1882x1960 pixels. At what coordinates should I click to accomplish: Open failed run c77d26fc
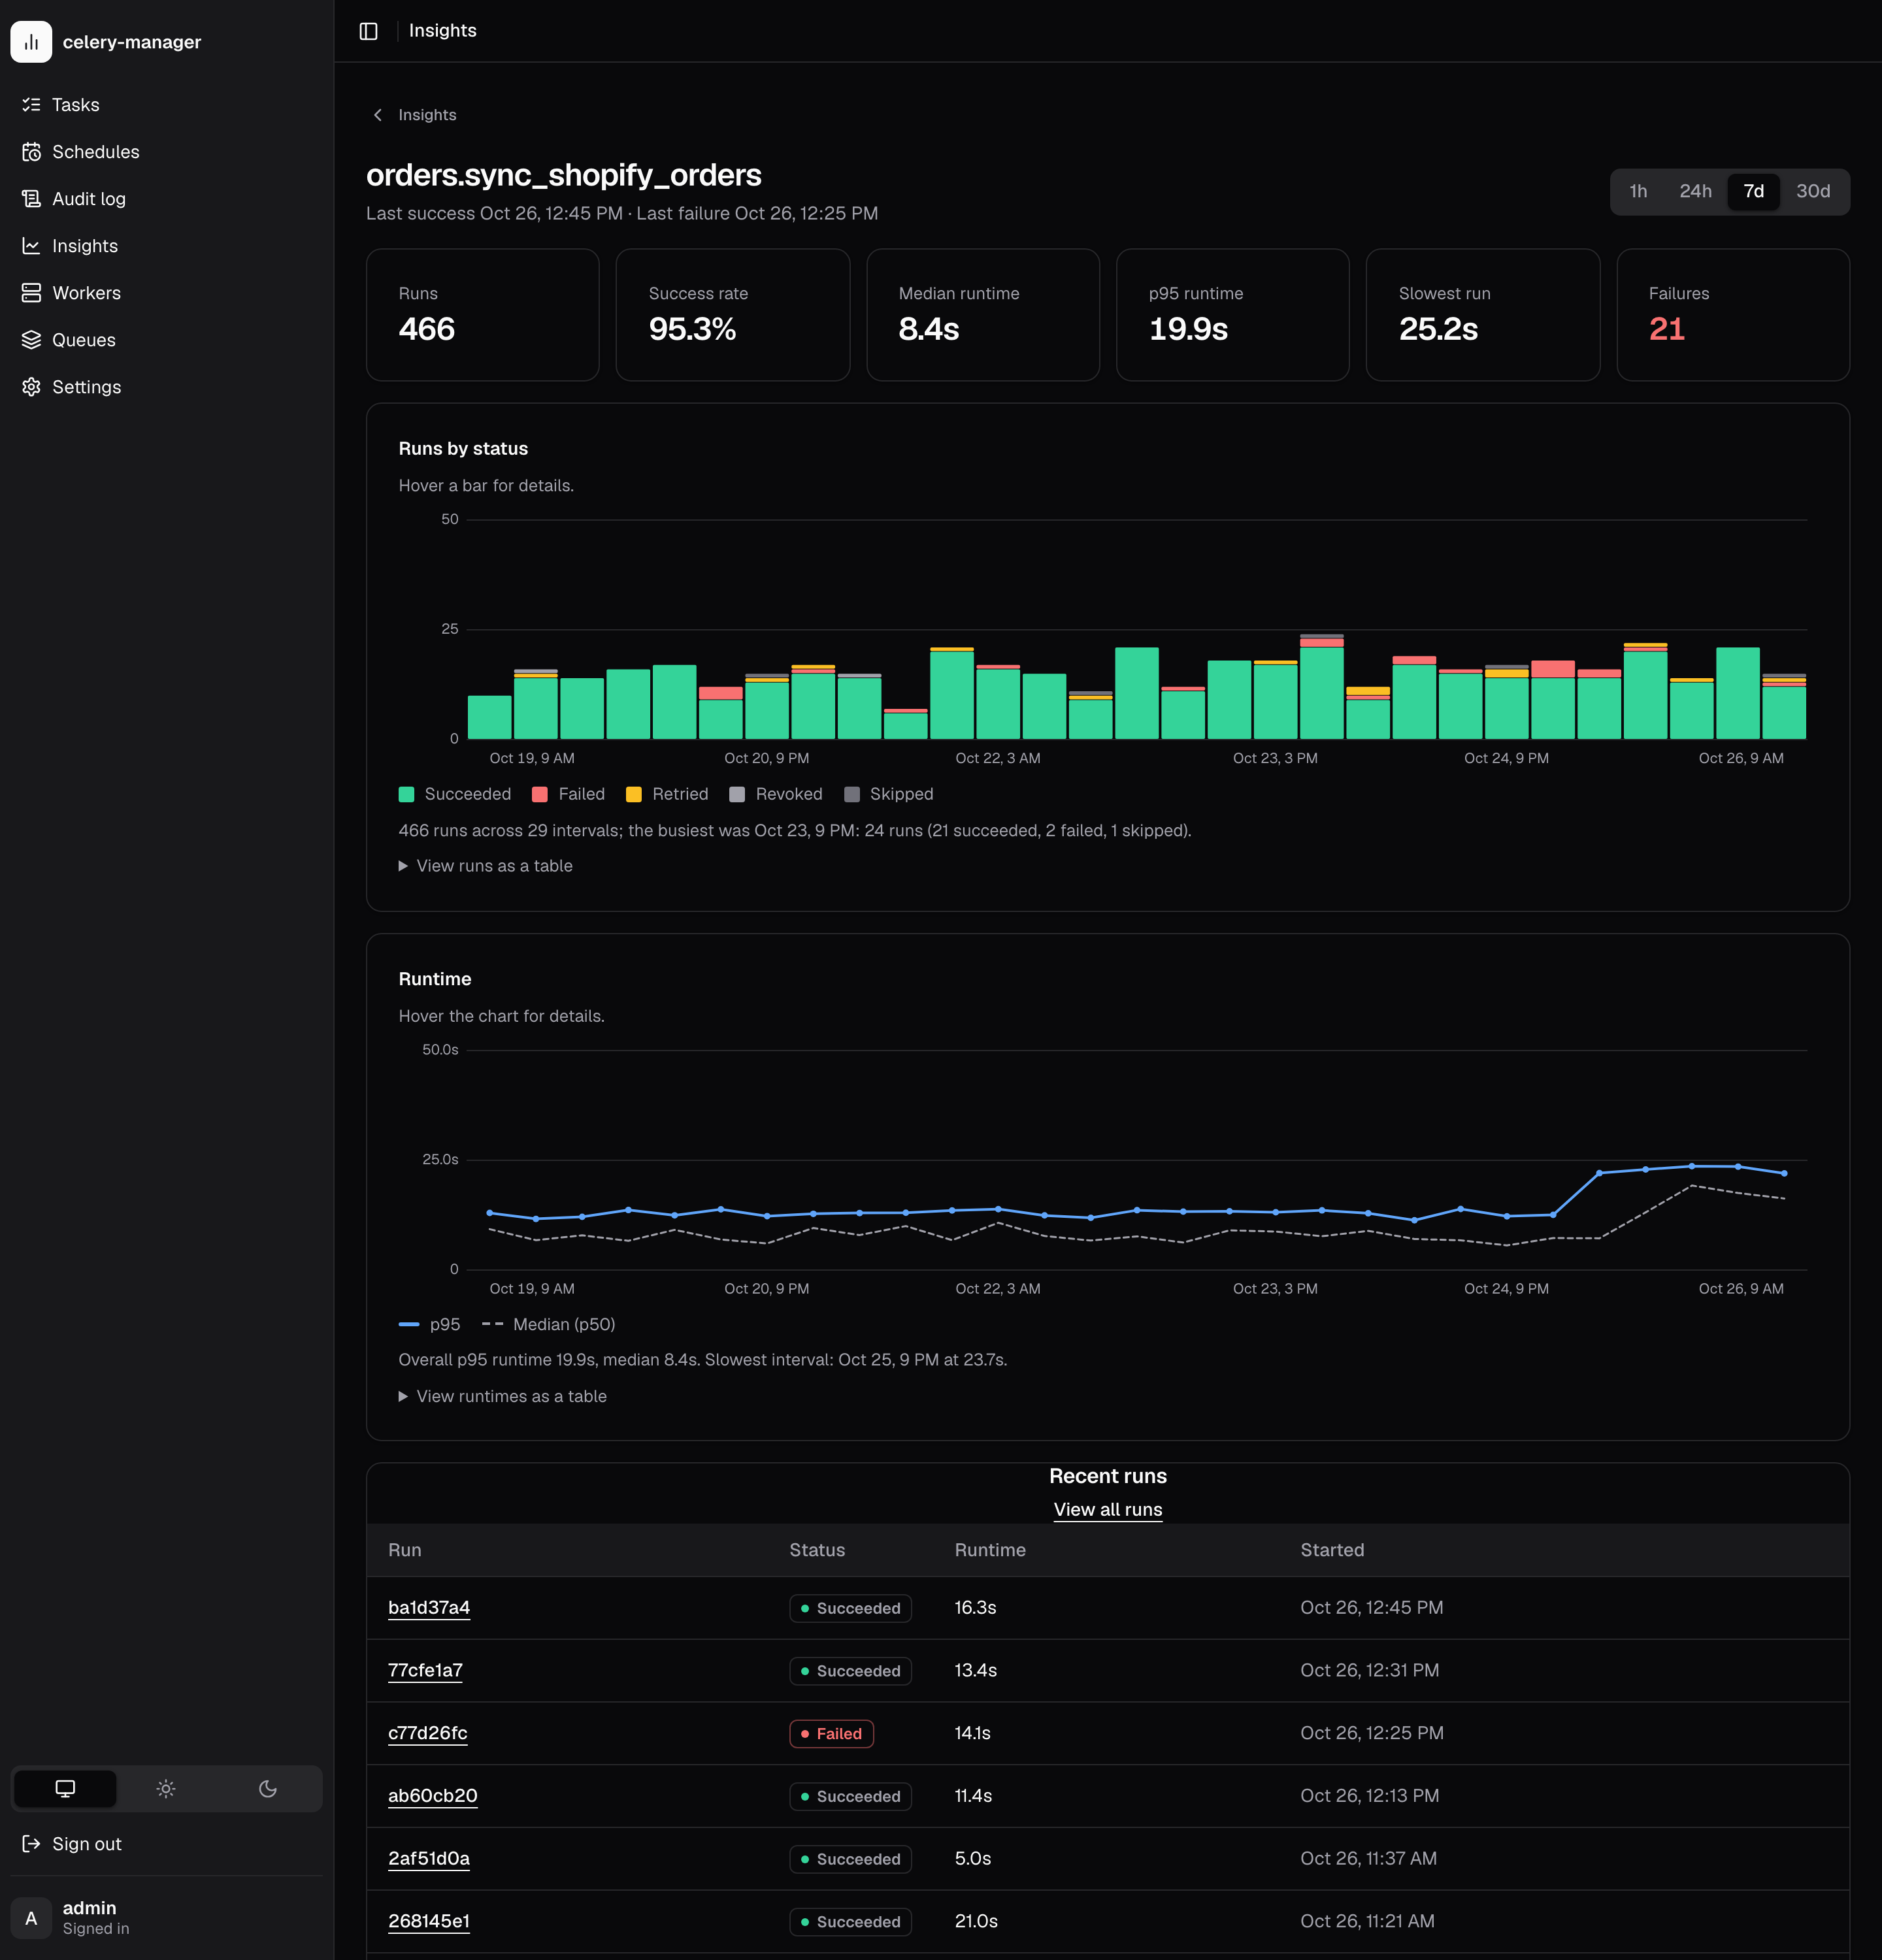(427, 1733)
